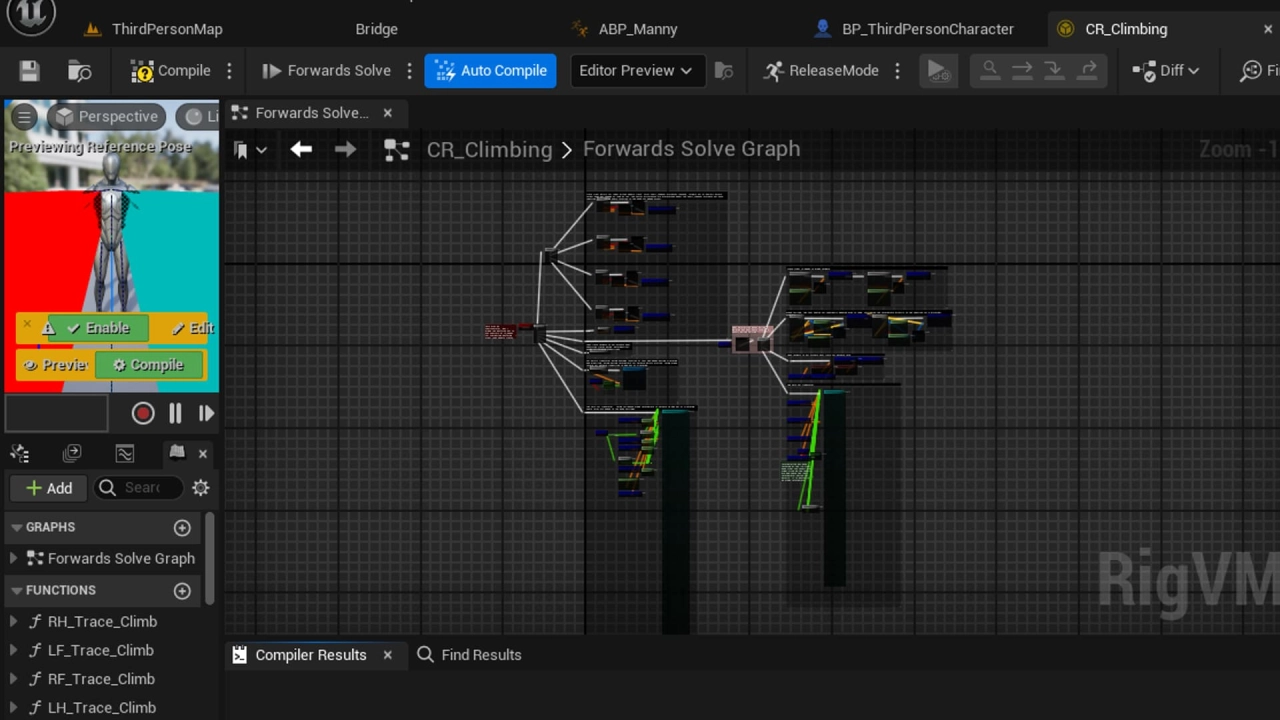Select the LH_Trace_Climb function
Viewport: 1280px width, 720px height.
(x=101, y=707)
